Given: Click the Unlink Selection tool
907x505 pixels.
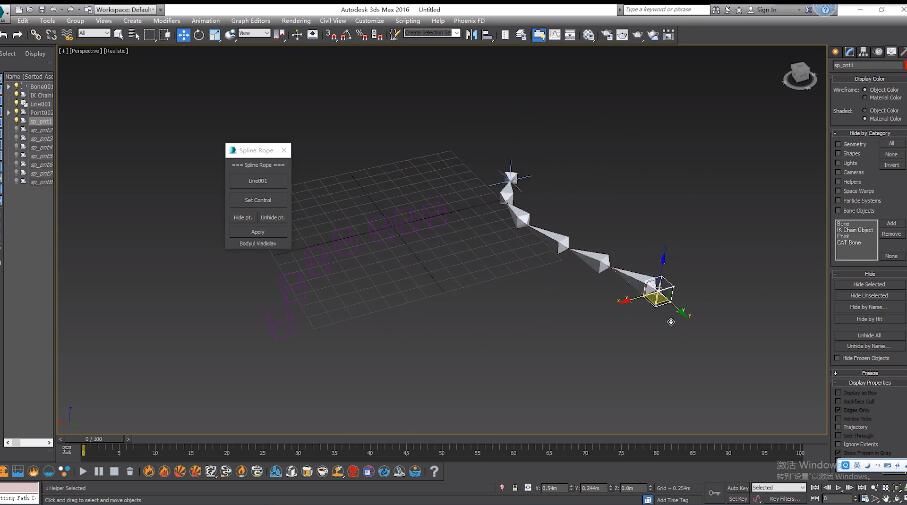Looking at the screenshot, I should [x=51, y=35].
